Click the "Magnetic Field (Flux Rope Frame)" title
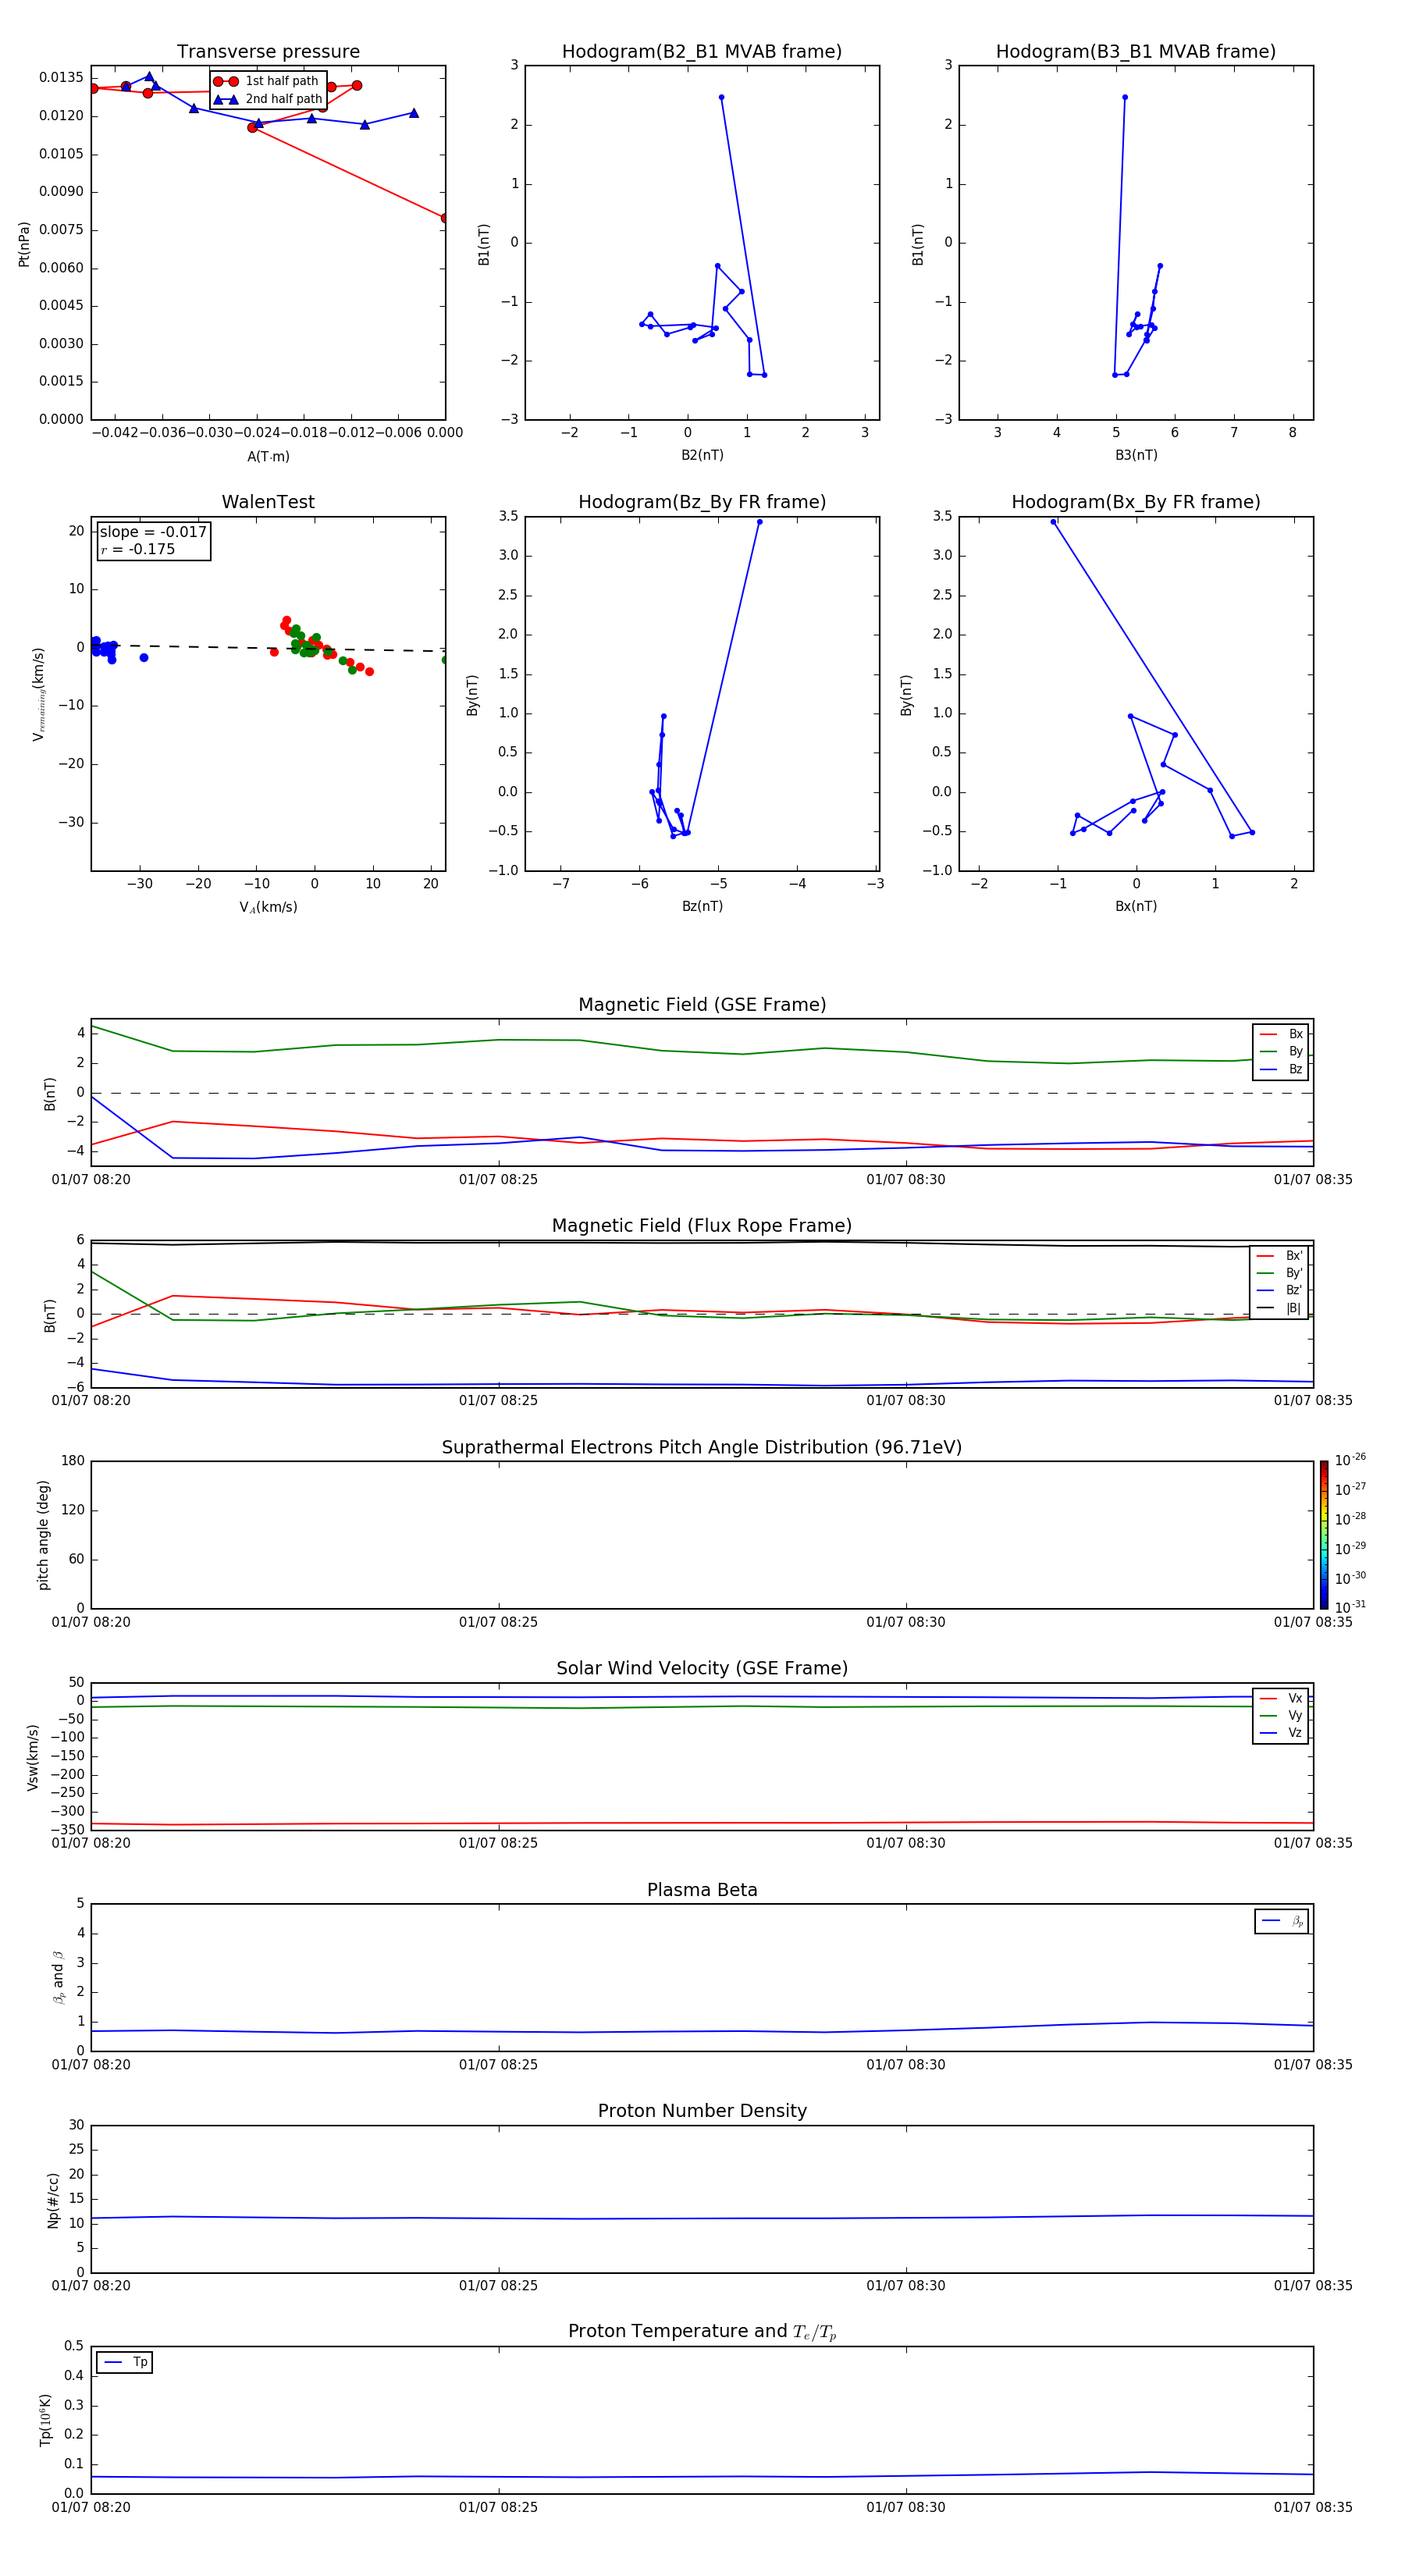1405x2576 pixels. point(702,1226)
